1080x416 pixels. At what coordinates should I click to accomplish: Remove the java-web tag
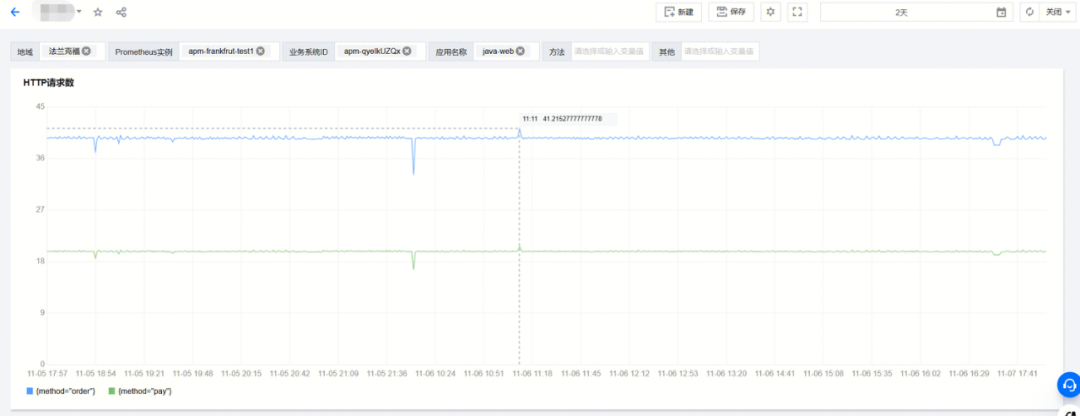[521, 51]
